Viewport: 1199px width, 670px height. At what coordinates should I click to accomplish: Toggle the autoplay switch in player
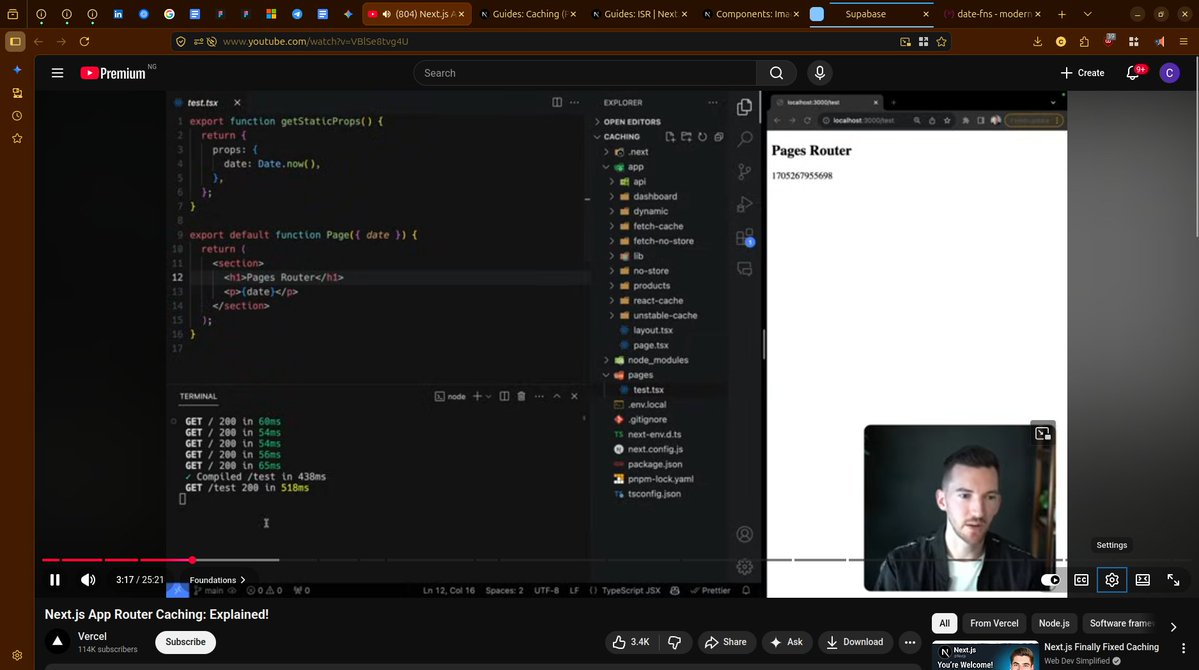pyautogui.click(x=1051, y=580)
